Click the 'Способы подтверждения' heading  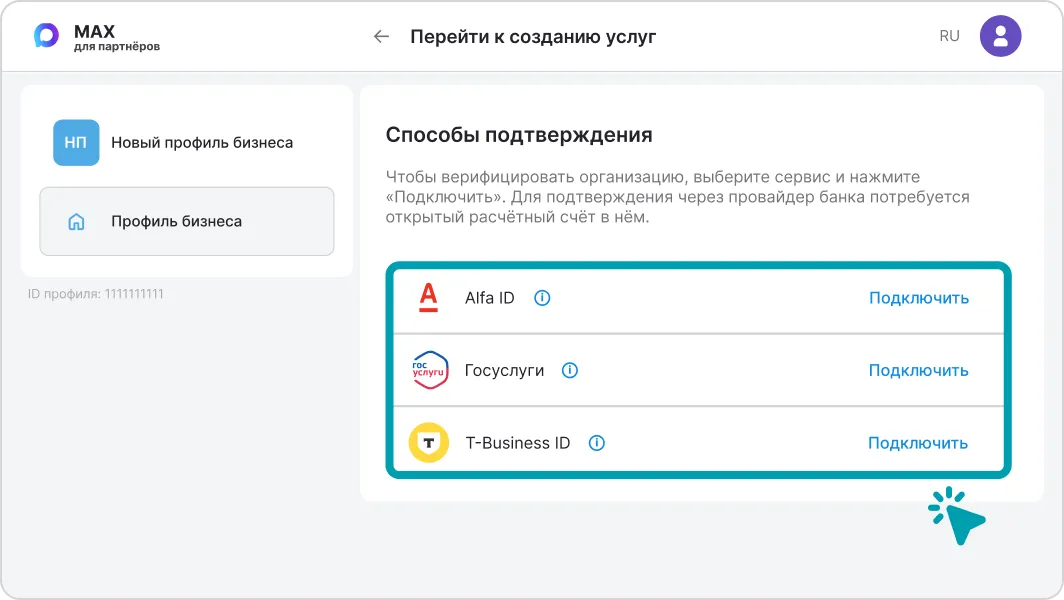pos(519,135)
